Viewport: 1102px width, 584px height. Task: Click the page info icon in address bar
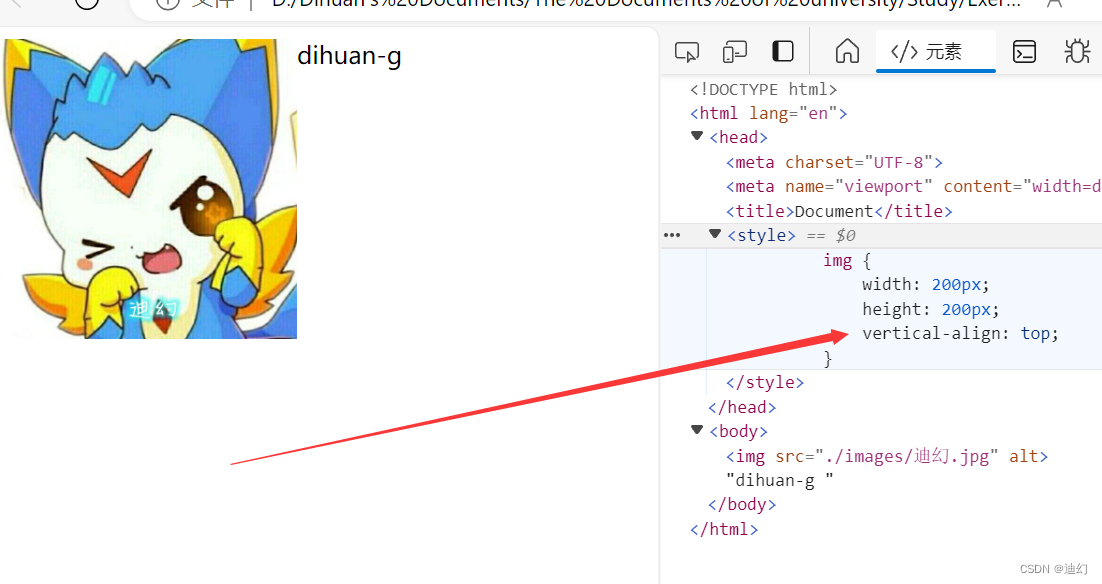tap(166, 5)
